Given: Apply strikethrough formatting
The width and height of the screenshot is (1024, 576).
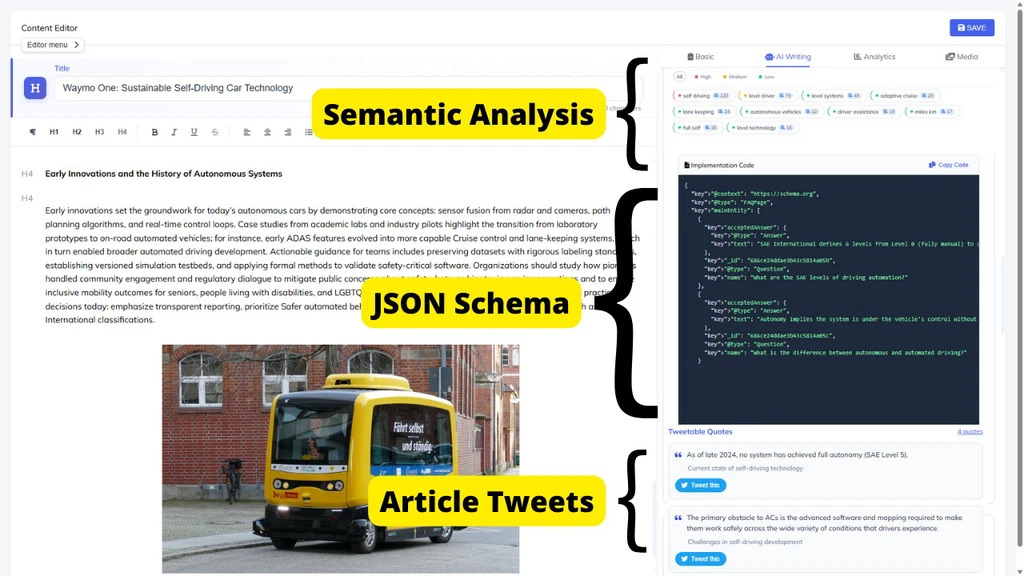Looking at the screenshot, I should coord(215,132).
